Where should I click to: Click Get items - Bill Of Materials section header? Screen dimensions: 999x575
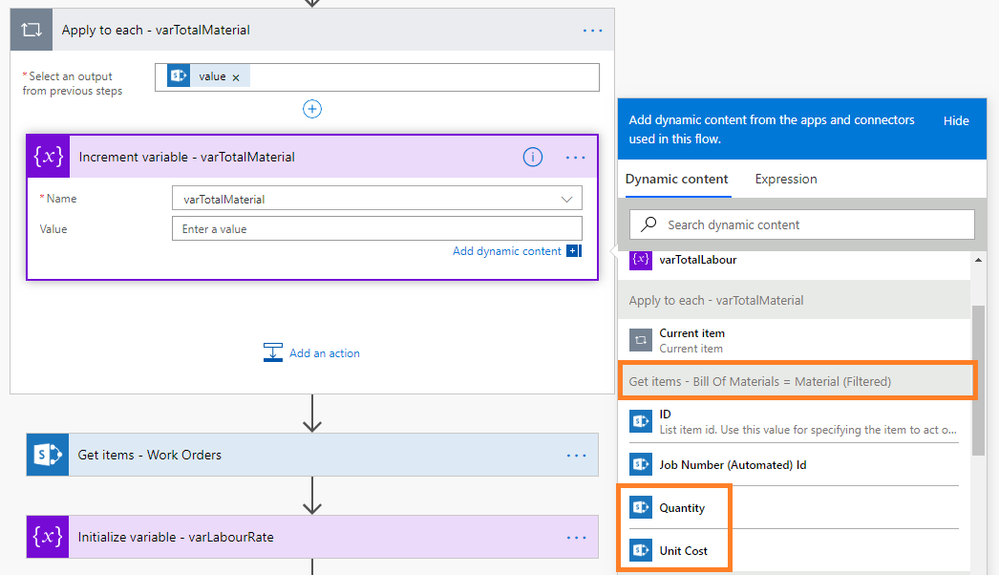(x=794, y=381)
